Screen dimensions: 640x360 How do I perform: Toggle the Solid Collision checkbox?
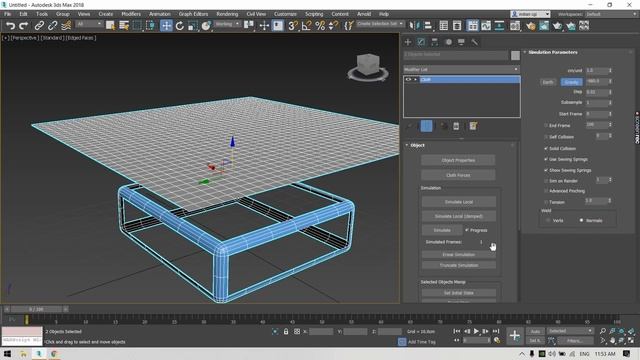pos(546,149)
